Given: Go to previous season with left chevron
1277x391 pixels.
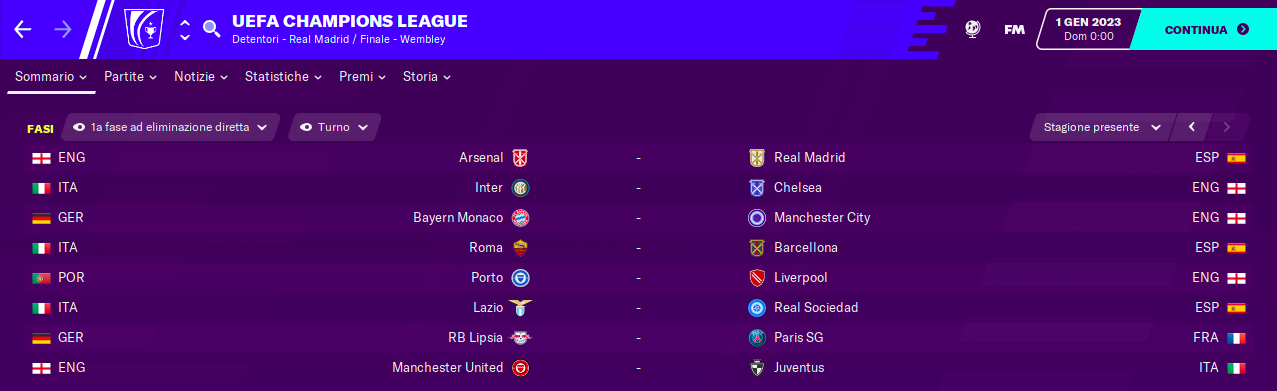Looking at the screenshot, I should coord(1191,127).
